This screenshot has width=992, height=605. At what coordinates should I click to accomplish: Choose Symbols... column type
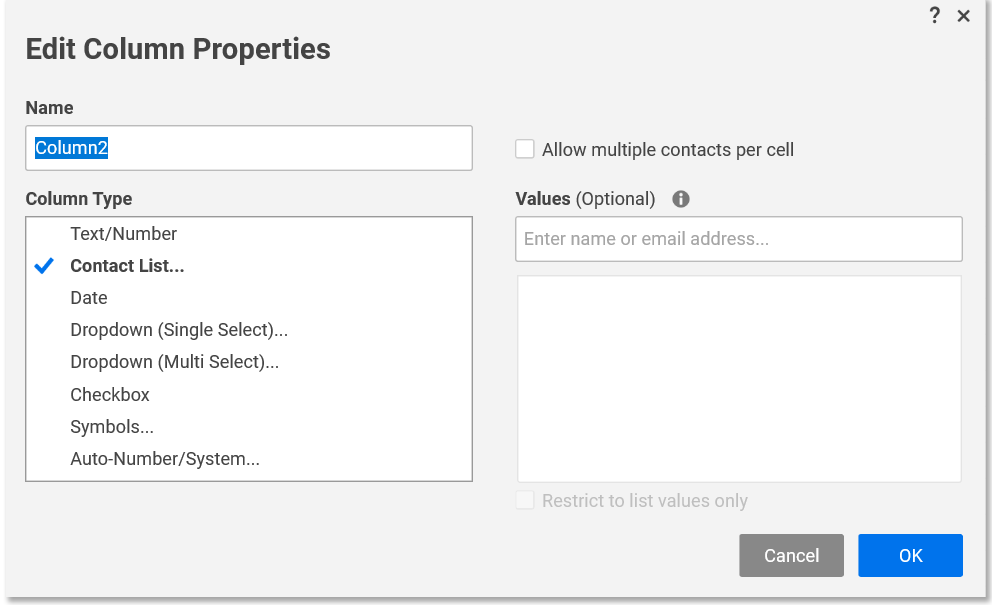click(112, 427)
